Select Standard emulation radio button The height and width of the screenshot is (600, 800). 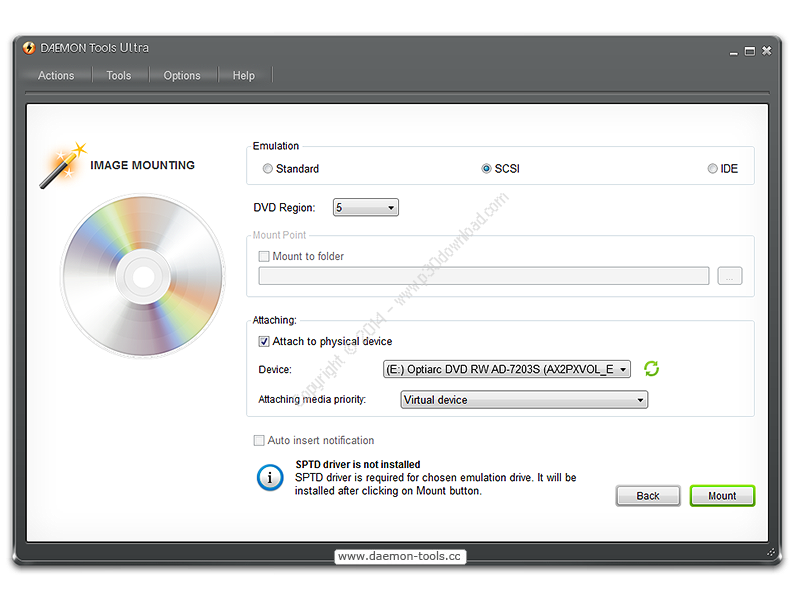pos(267,168)
